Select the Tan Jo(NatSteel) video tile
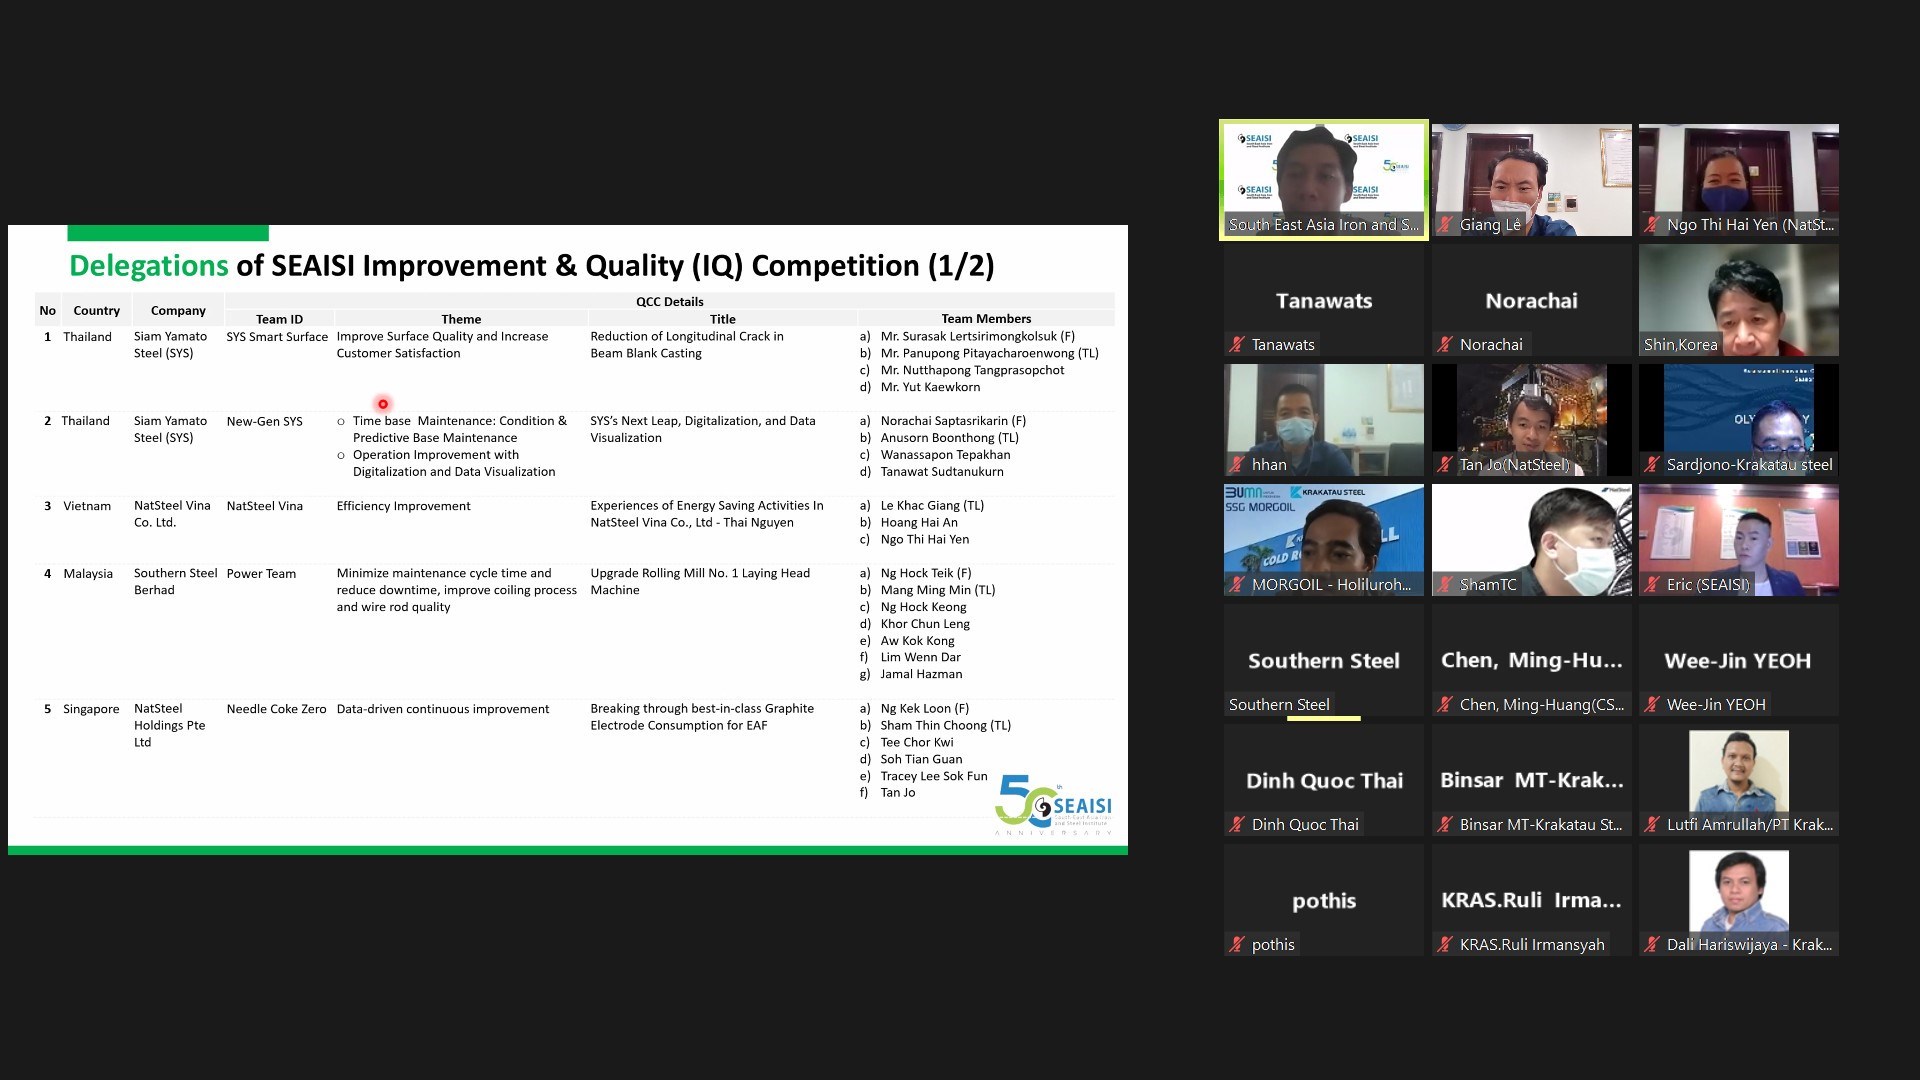Screen dimensions: 1920x1080 1531,420
